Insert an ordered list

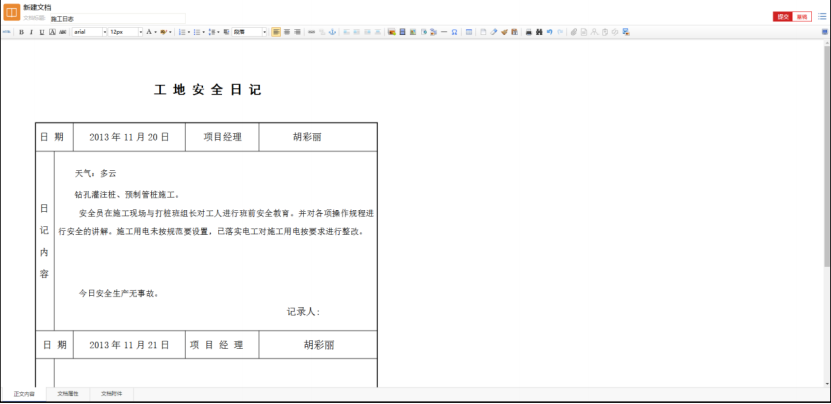click(182, 32)
